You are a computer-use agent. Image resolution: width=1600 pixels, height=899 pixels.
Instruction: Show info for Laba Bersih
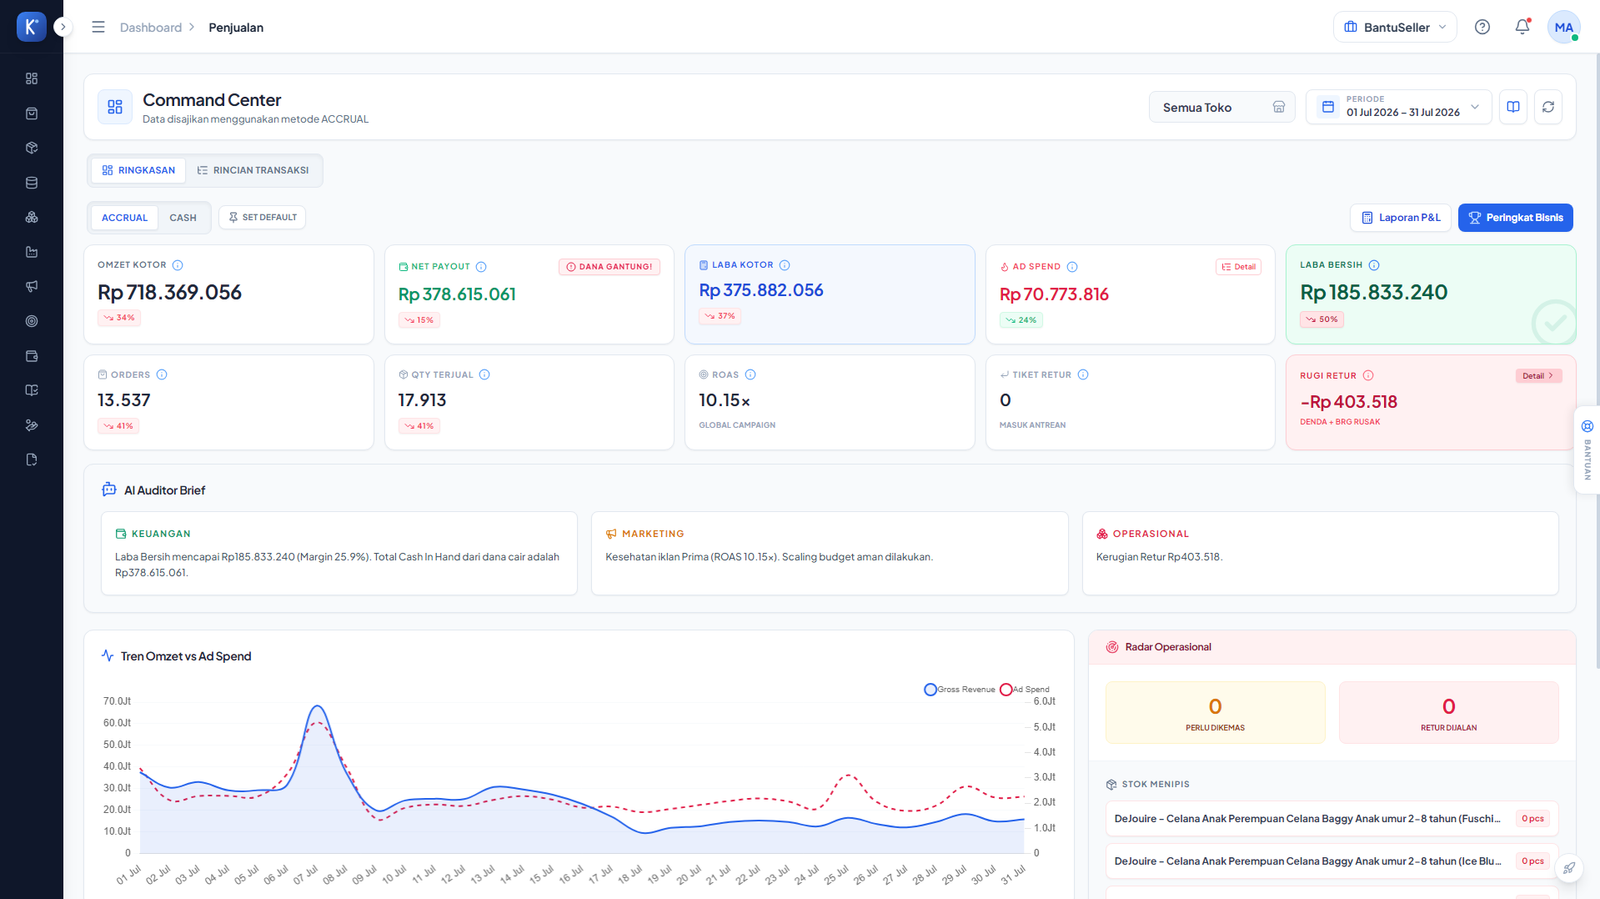1374,265
